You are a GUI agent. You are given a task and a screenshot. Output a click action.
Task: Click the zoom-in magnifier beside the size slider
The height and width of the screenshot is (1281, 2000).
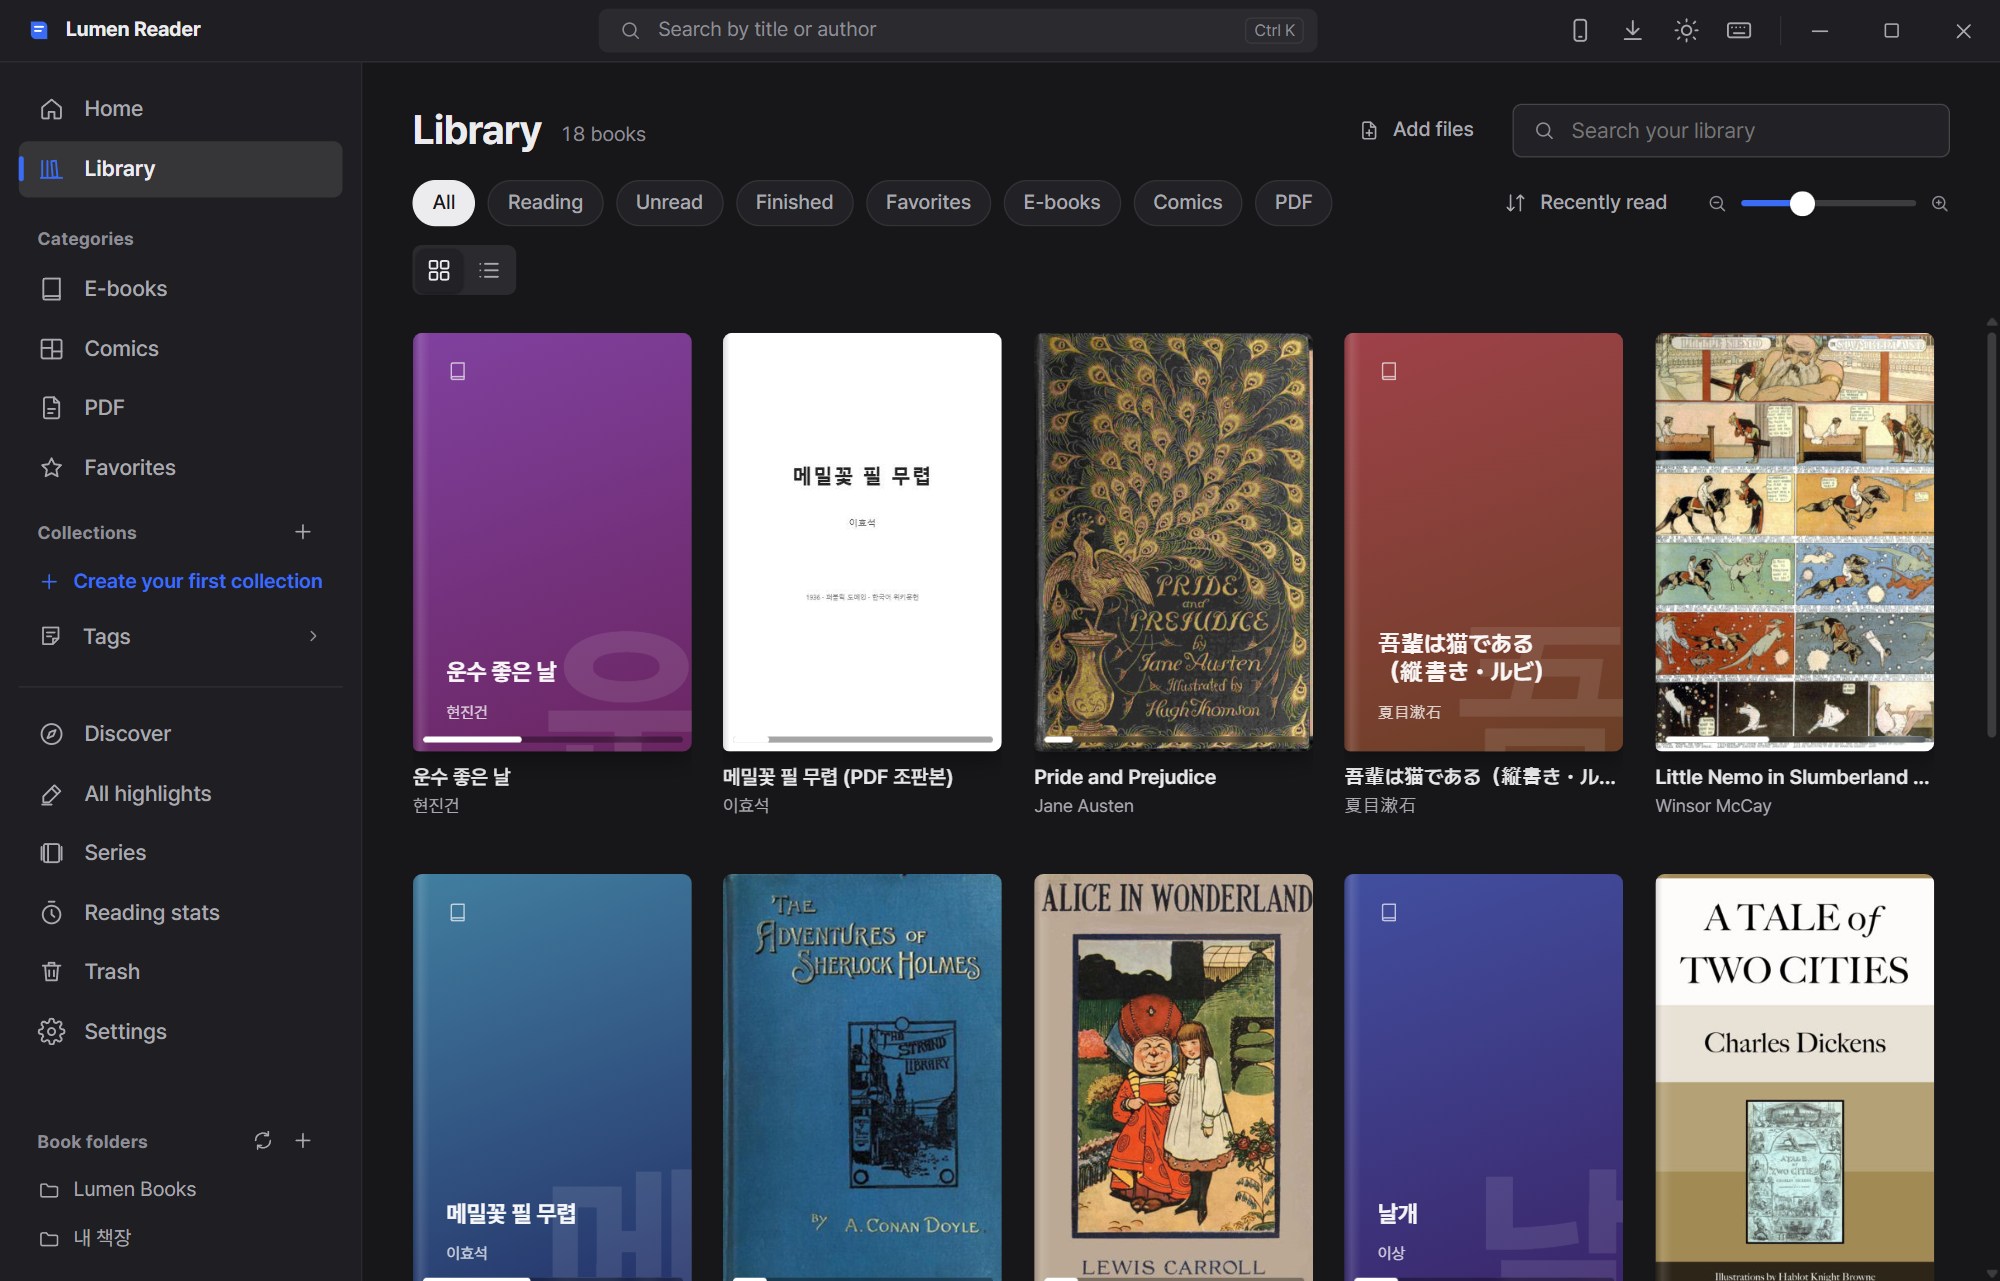click(1939, 203)
